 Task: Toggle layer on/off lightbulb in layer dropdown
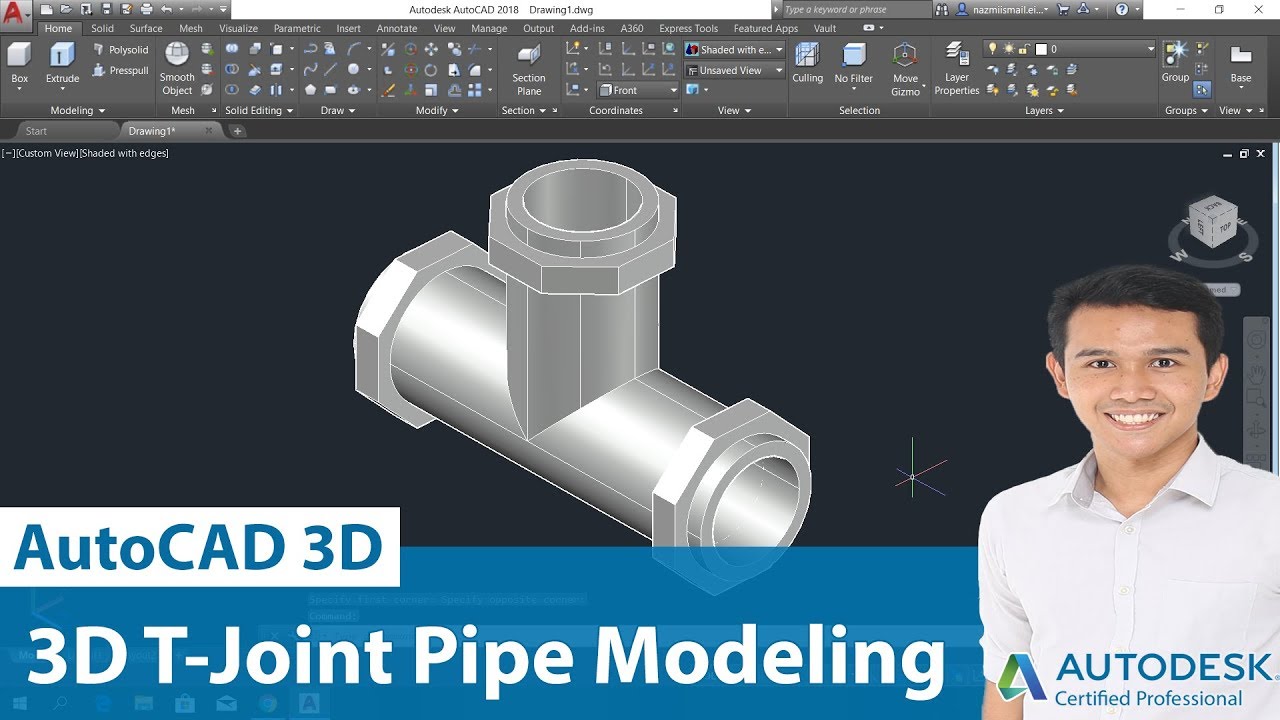click(x=992, y=49)
